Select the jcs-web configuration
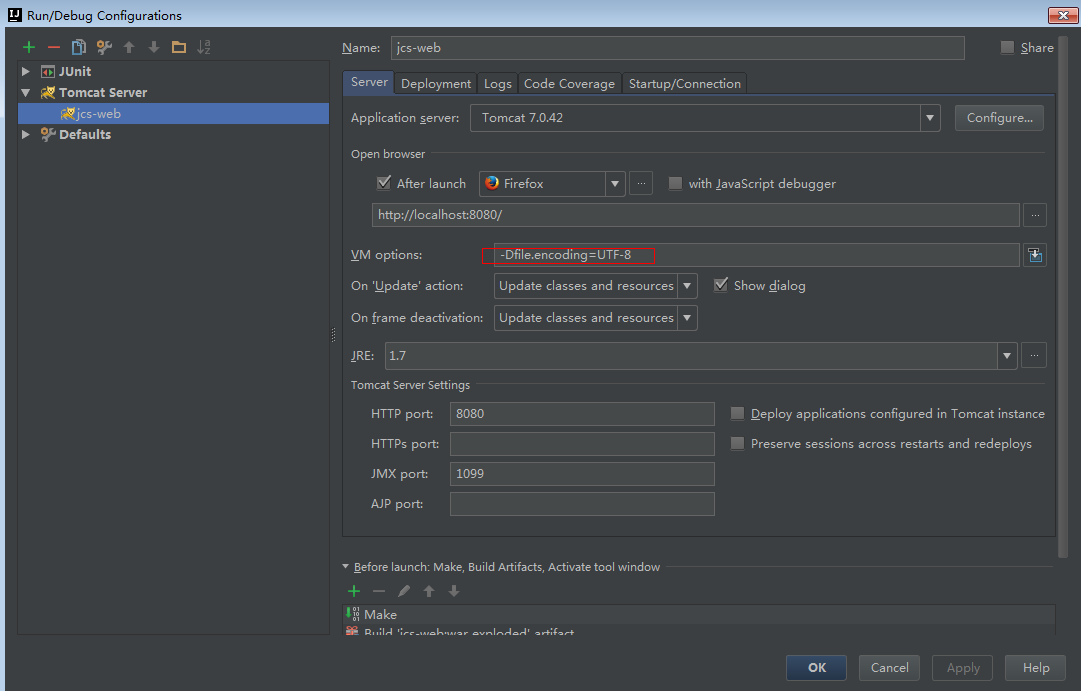Viewport: 1081px width, 691px height. [173, 114]
